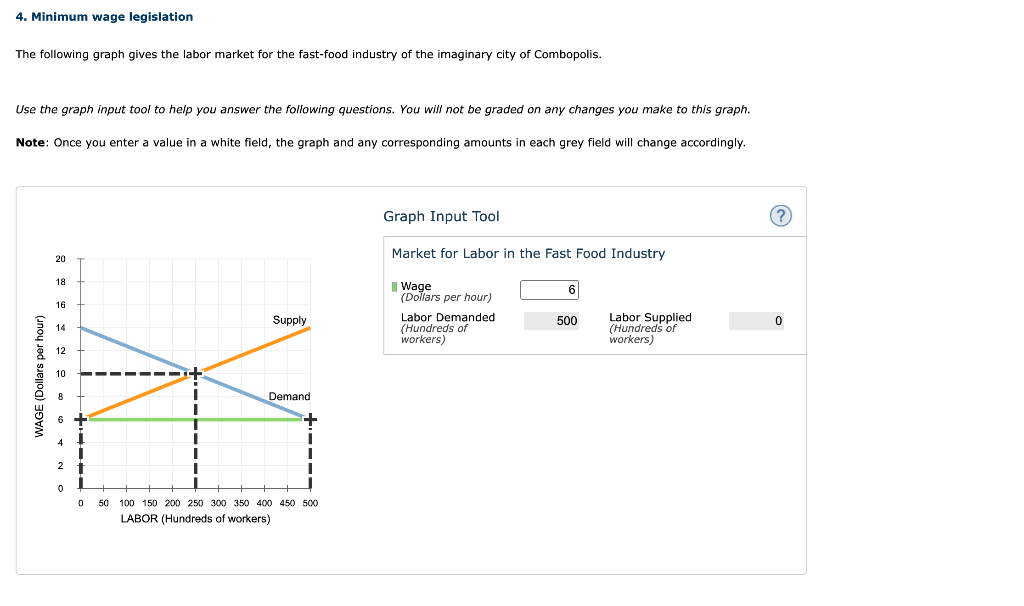Click the dashed horizontal line at wage 10
Viewport: 1024px width, 606px height.
coord(134,374)
